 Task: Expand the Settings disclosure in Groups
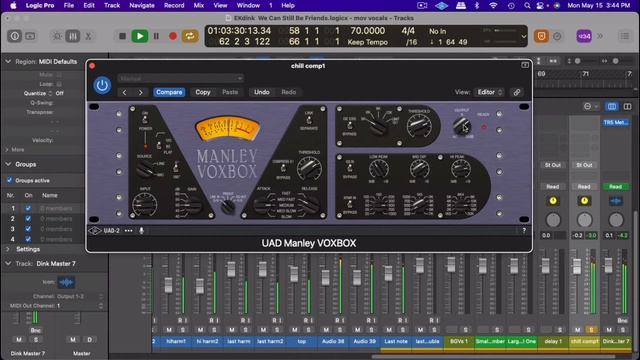7,249
